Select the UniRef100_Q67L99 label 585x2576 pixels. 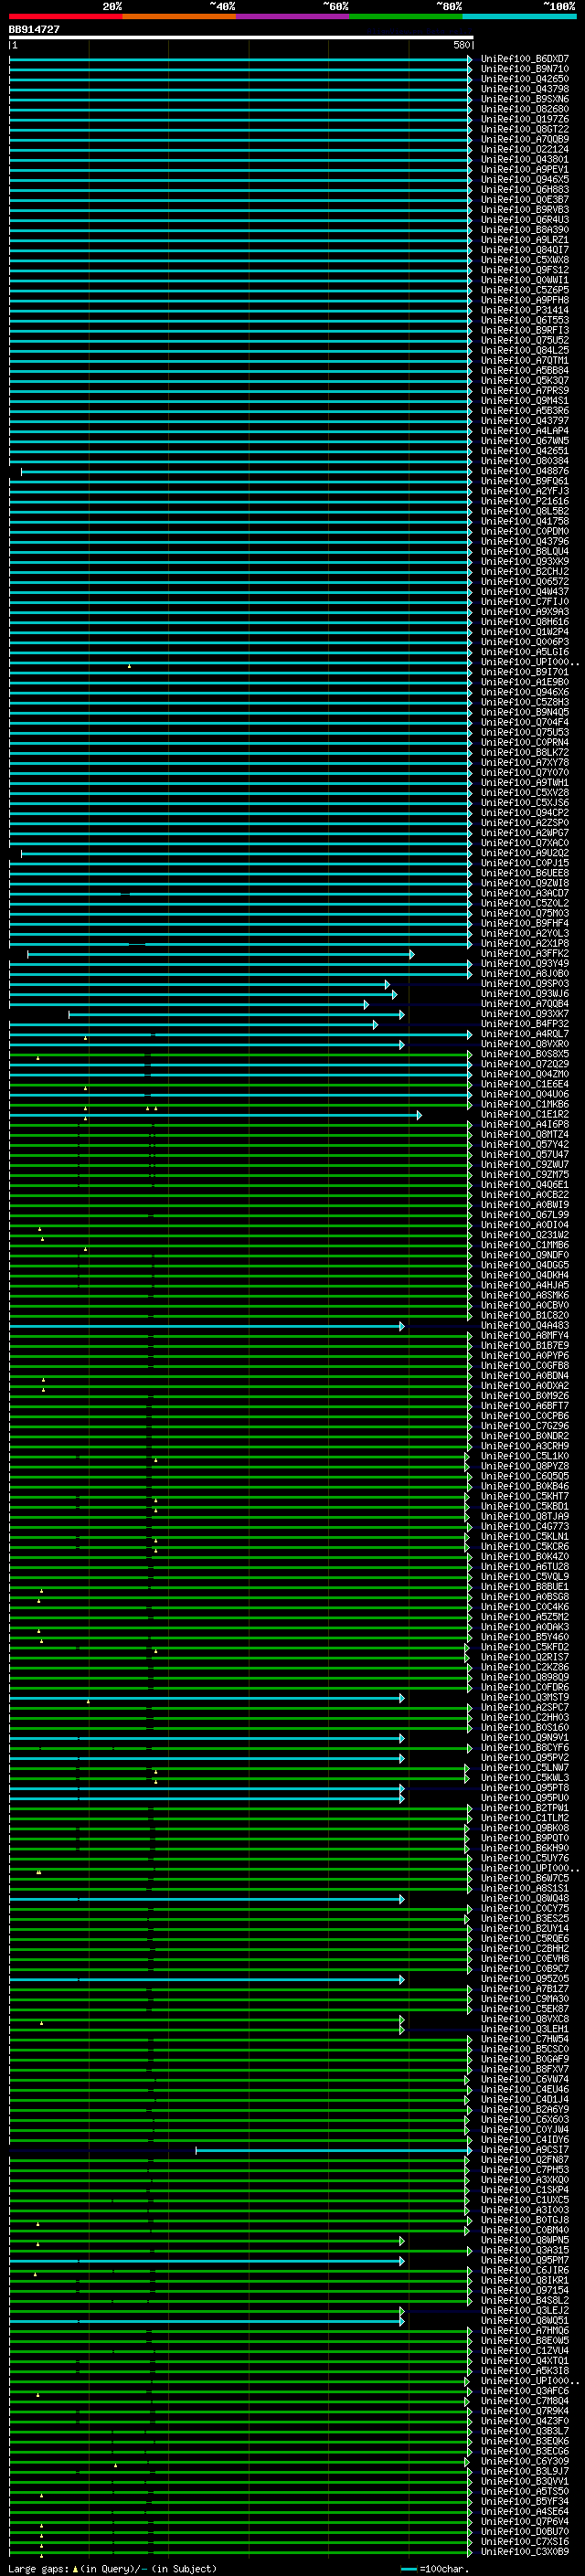525,1215
